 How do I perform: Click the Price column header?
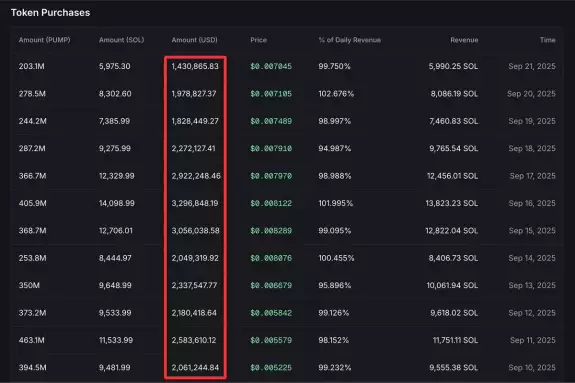(x=259, y=40)
